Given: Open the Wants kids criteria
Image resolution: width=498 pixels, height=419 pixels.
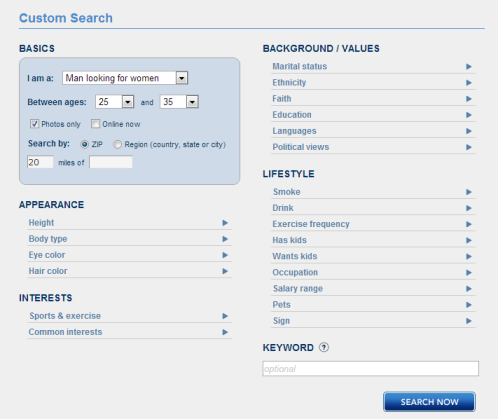Looking at the screenshot, I should click(373, 256).
